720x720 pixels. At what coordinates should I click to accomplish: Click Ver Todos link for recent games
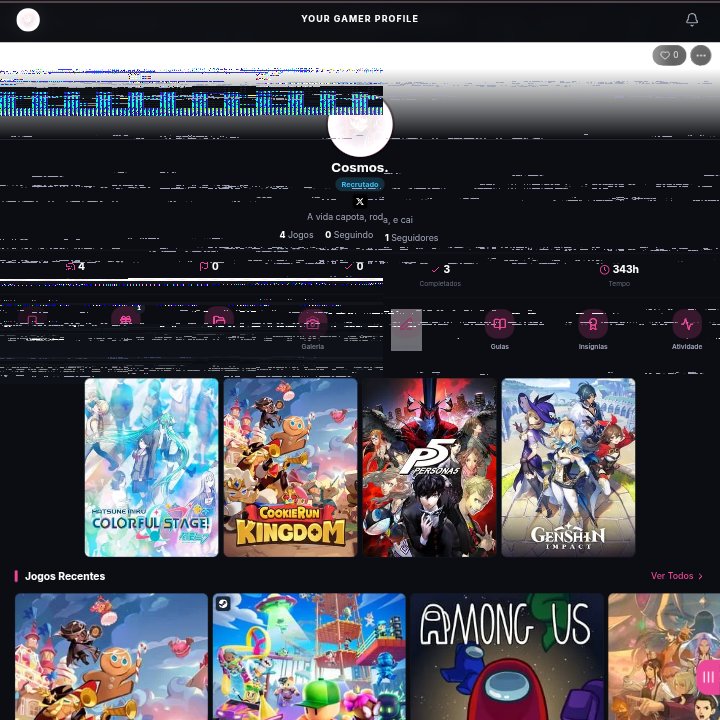[x=672, y=576]
